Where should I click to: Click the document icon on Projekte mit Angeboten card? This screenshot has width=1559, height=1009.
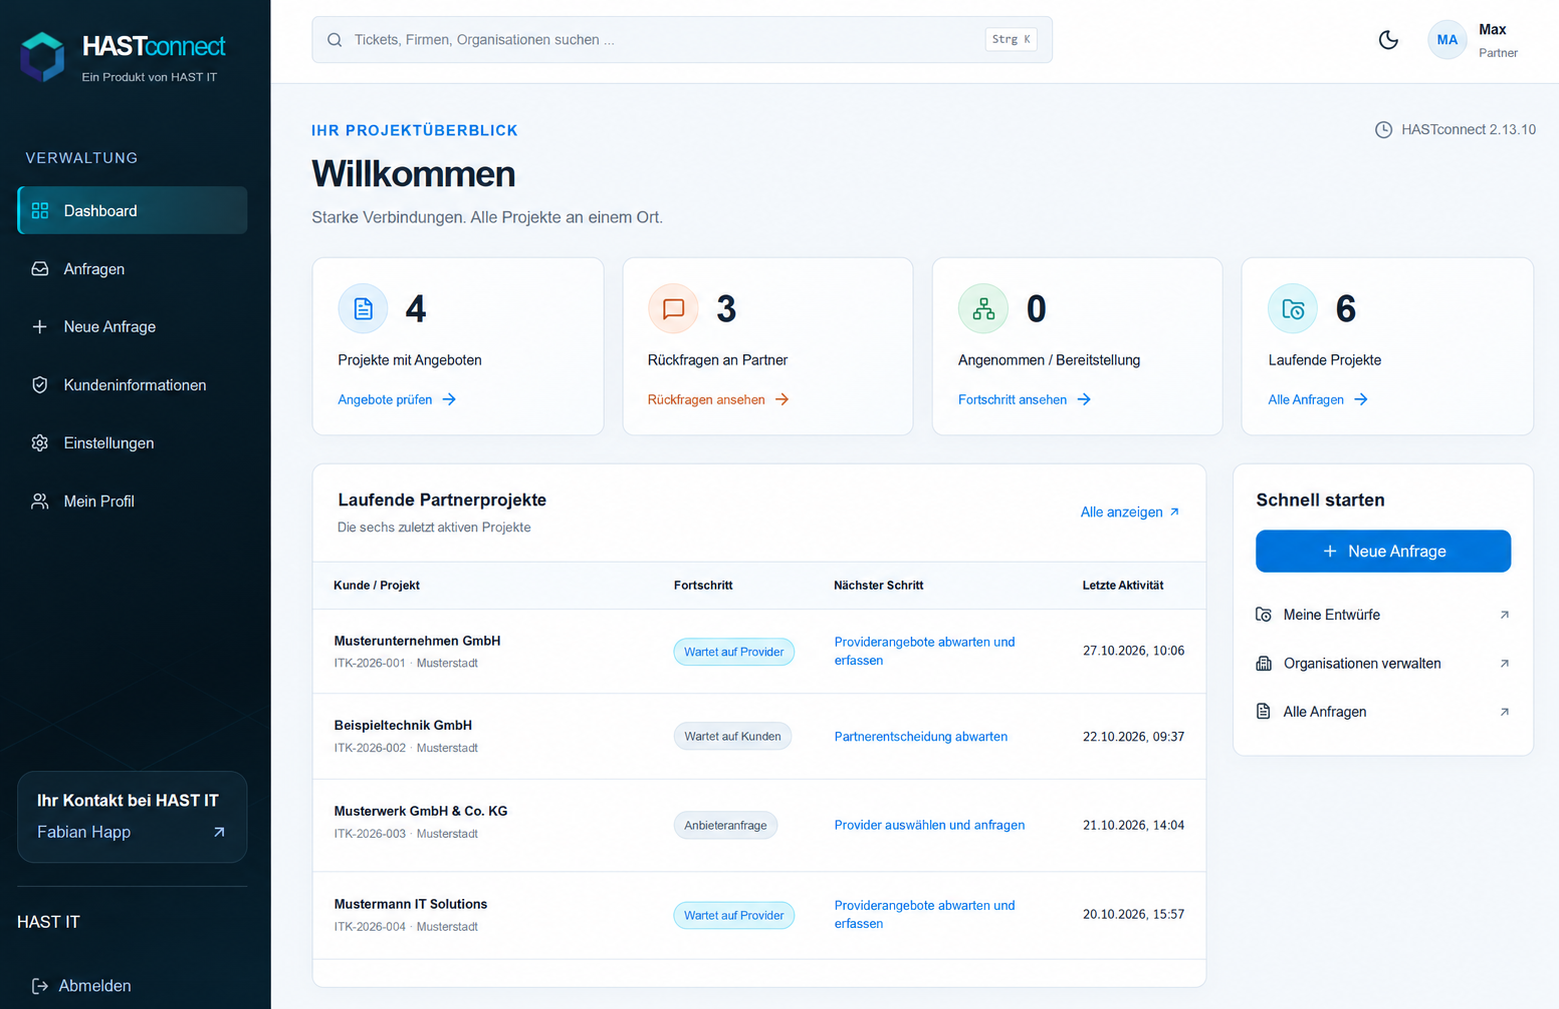[x=363, y=309]
